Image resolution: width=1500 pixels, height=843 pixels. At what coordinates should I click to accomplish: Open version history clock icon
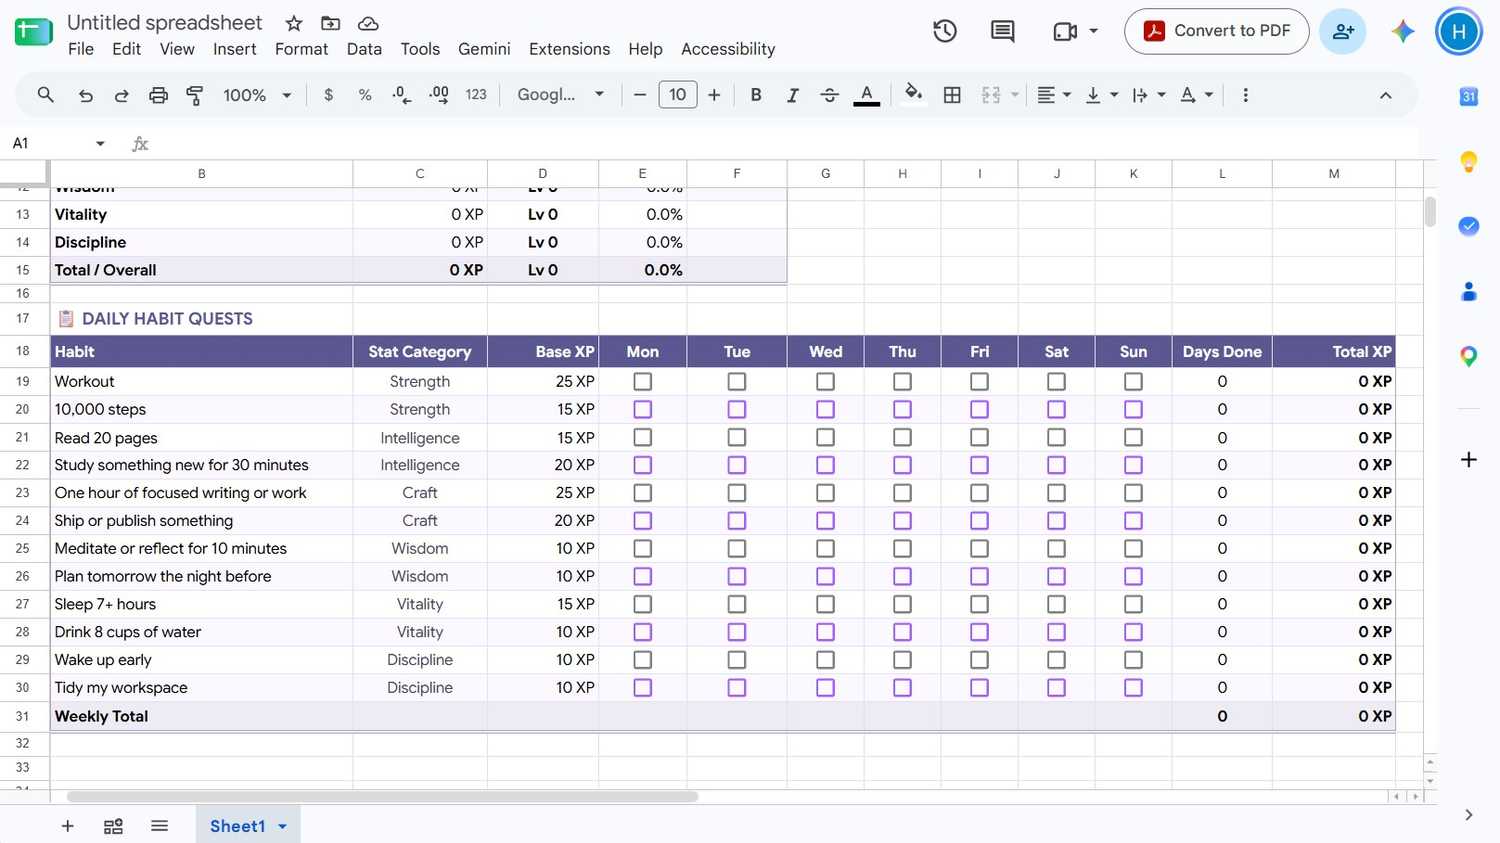pos(945,31)
